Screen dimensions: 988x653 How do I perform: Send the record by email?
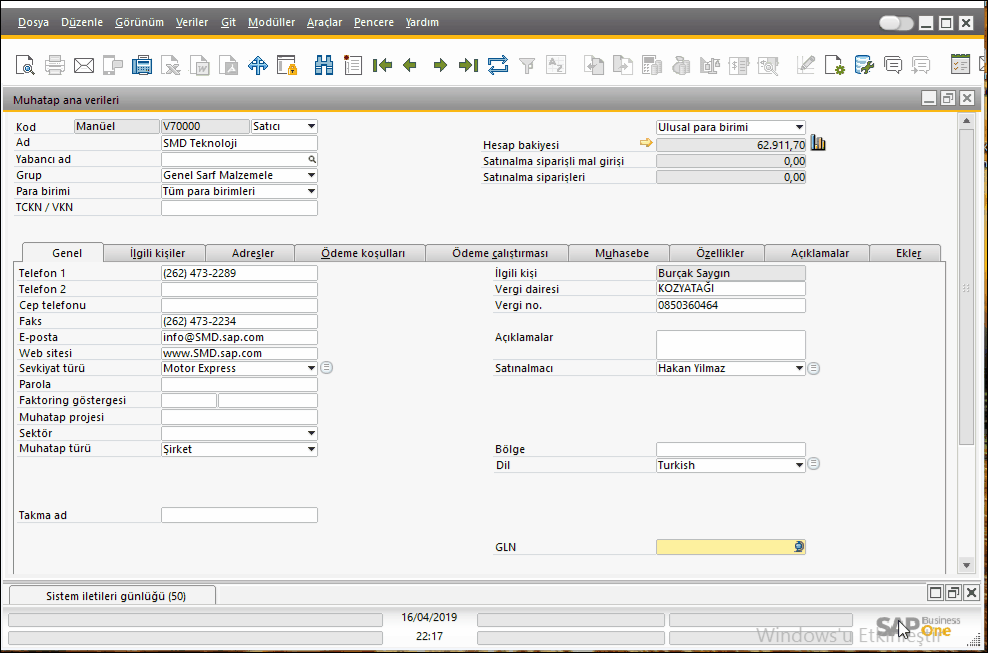point(84,65)
